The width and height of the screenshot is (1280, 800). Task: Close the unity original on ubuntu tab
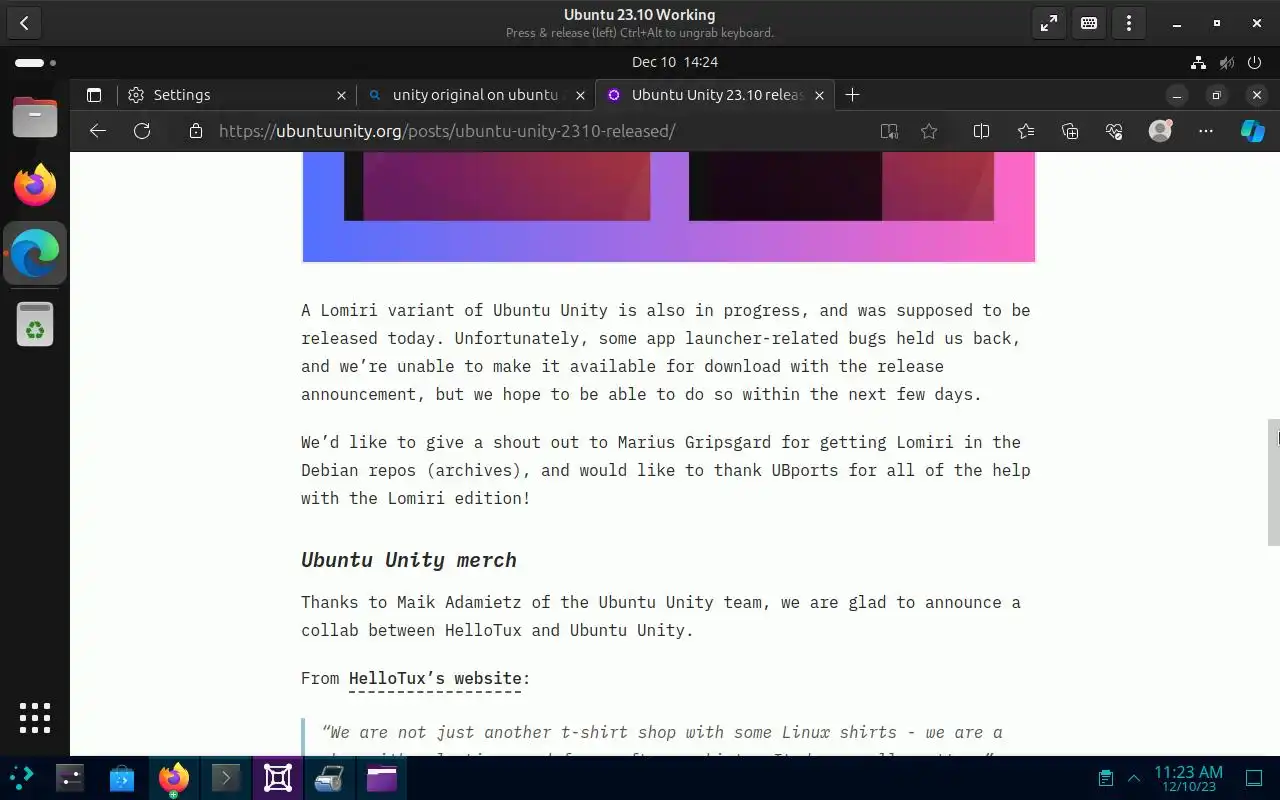pos(580,95)
